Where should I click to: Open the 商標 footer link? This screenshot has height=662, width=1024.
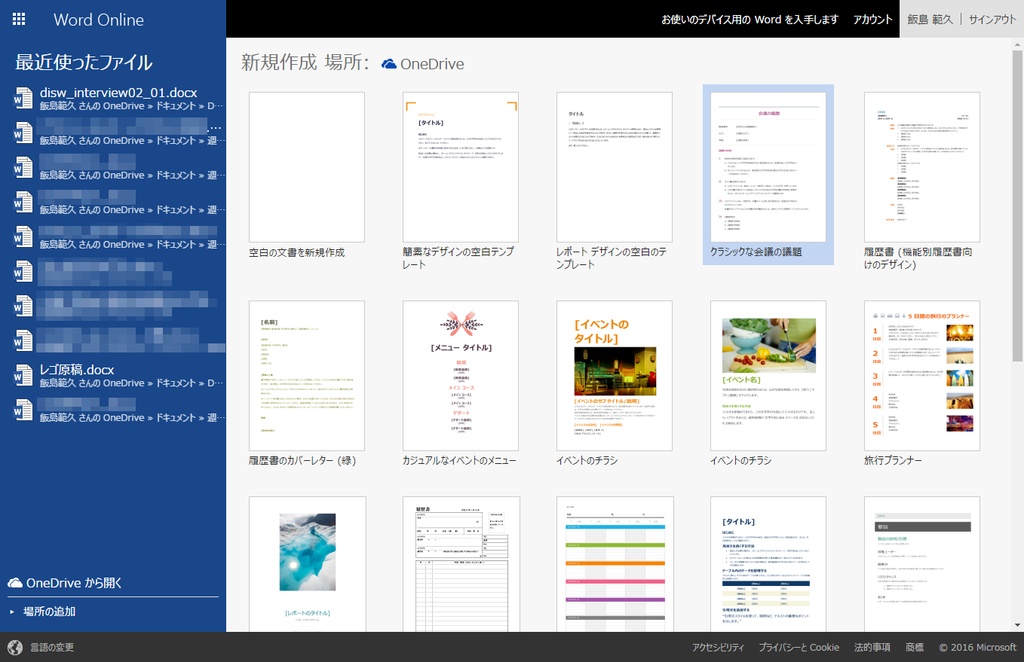point(914,647)
